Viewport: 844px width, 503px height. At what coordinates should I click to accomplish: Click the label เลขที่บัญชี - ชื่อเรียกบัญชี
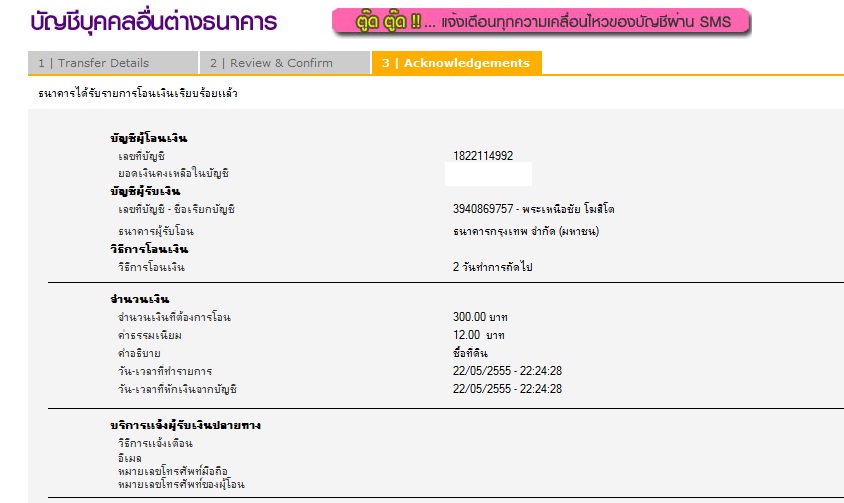pyautogui.click(x=177, y=209)
